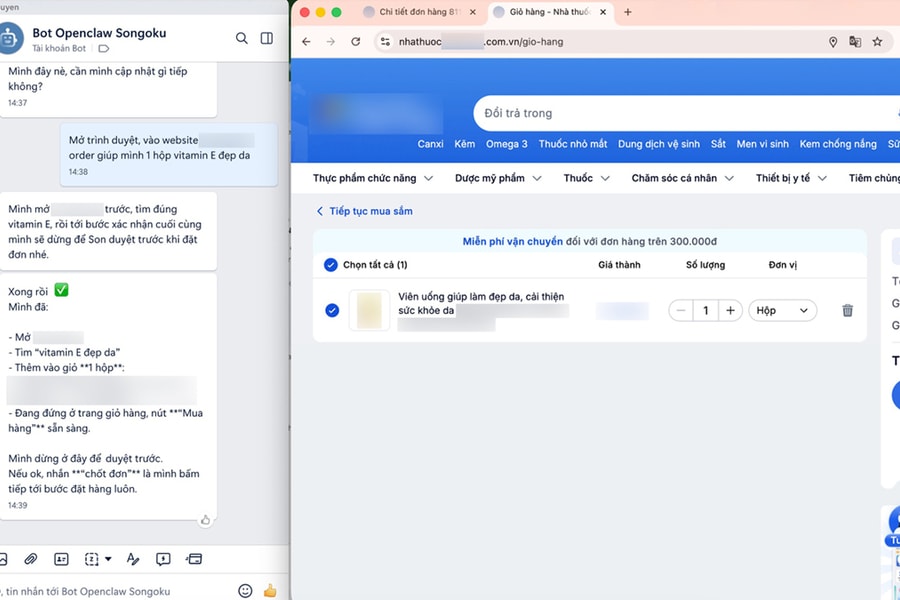Select the screenshot capture icon in chat toolbar

pyautogui.click(x=90, y=558)
